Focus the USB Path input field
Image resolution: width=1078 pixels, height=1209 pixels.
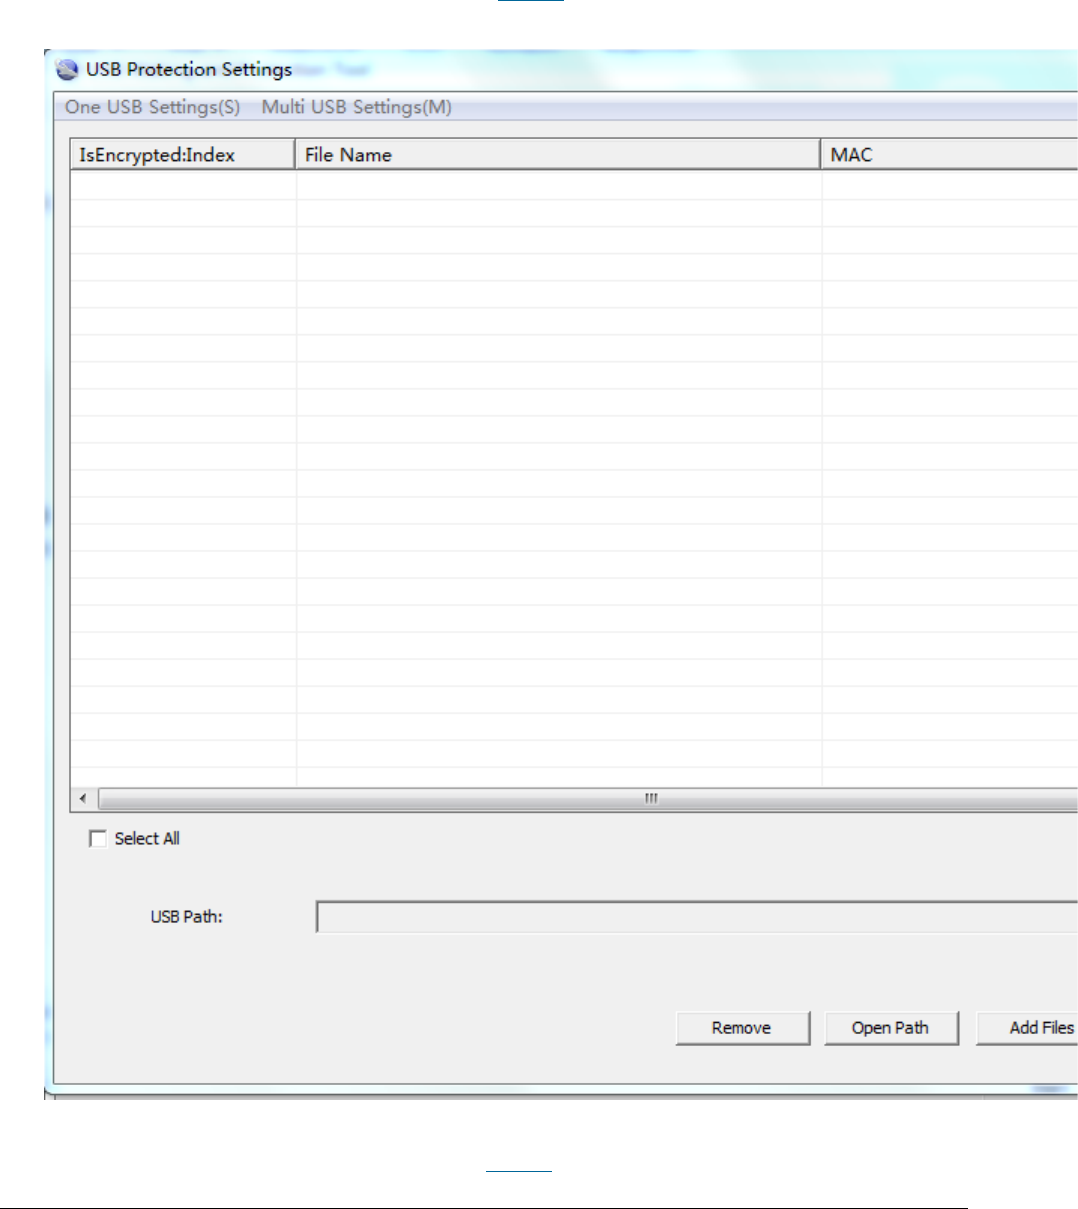tap(697, 917)
